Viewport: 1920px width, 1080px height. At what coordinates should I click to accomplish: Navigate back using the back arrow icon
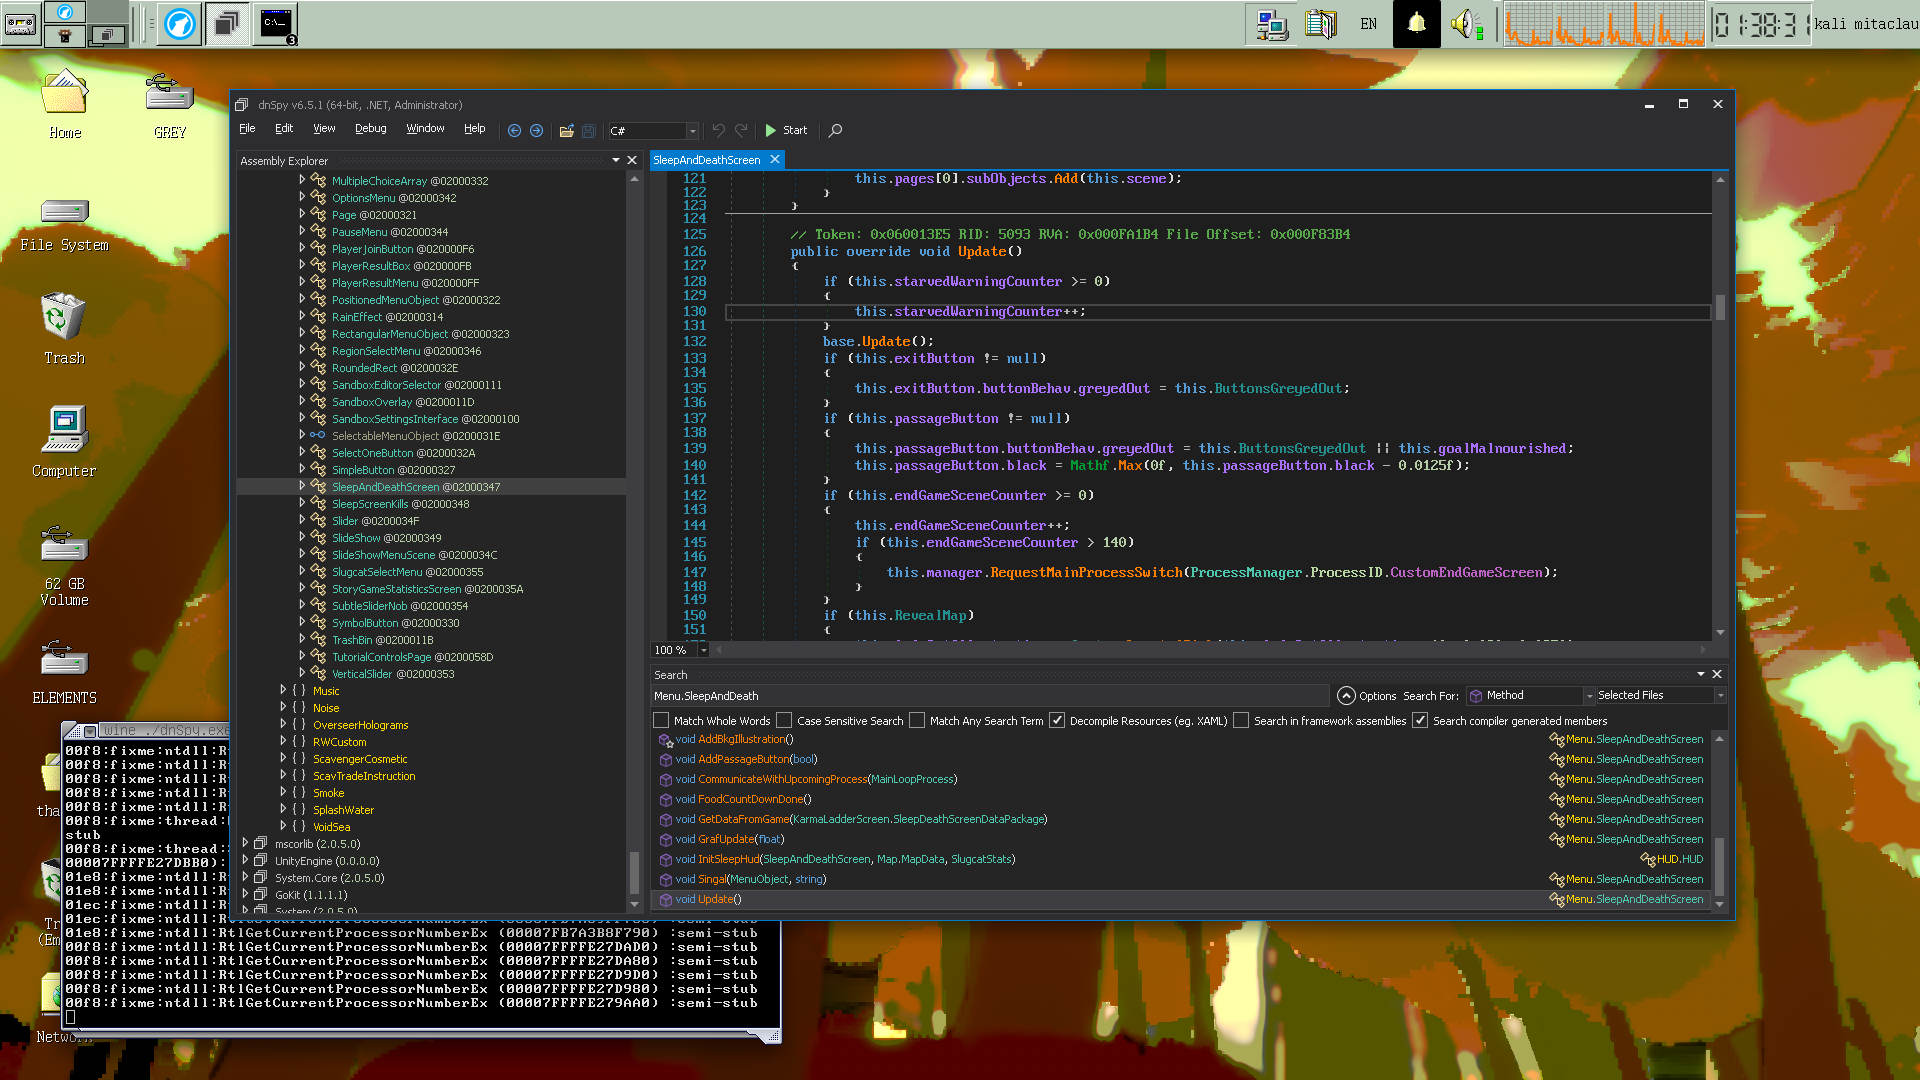tap(515, 130)
